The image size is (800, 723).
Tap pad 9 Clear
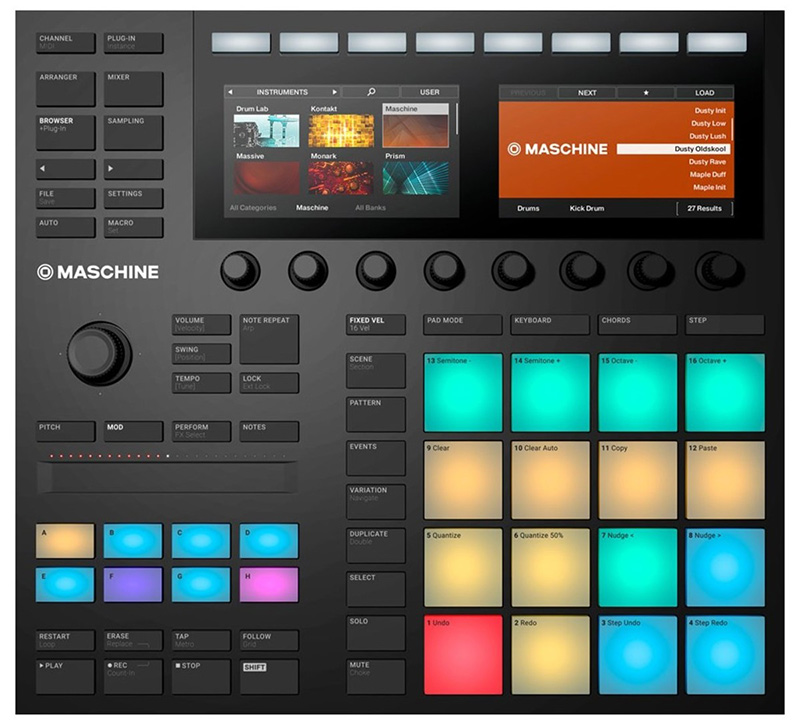click(x=463, y=480)
